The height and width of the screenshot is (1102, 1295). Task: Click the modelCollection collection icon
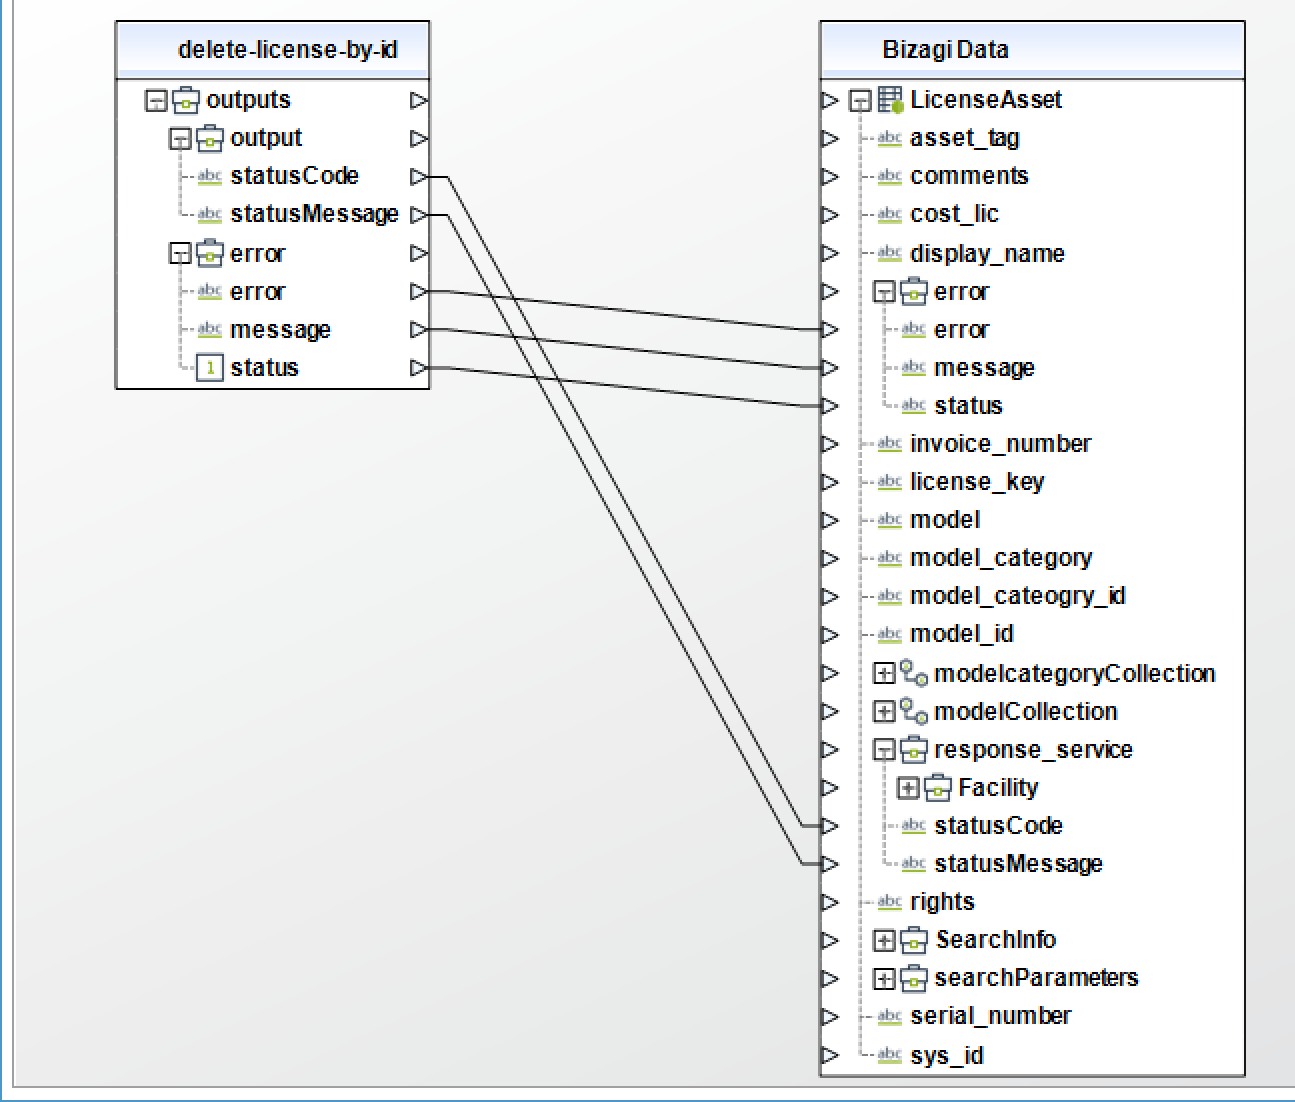point(913,712)
